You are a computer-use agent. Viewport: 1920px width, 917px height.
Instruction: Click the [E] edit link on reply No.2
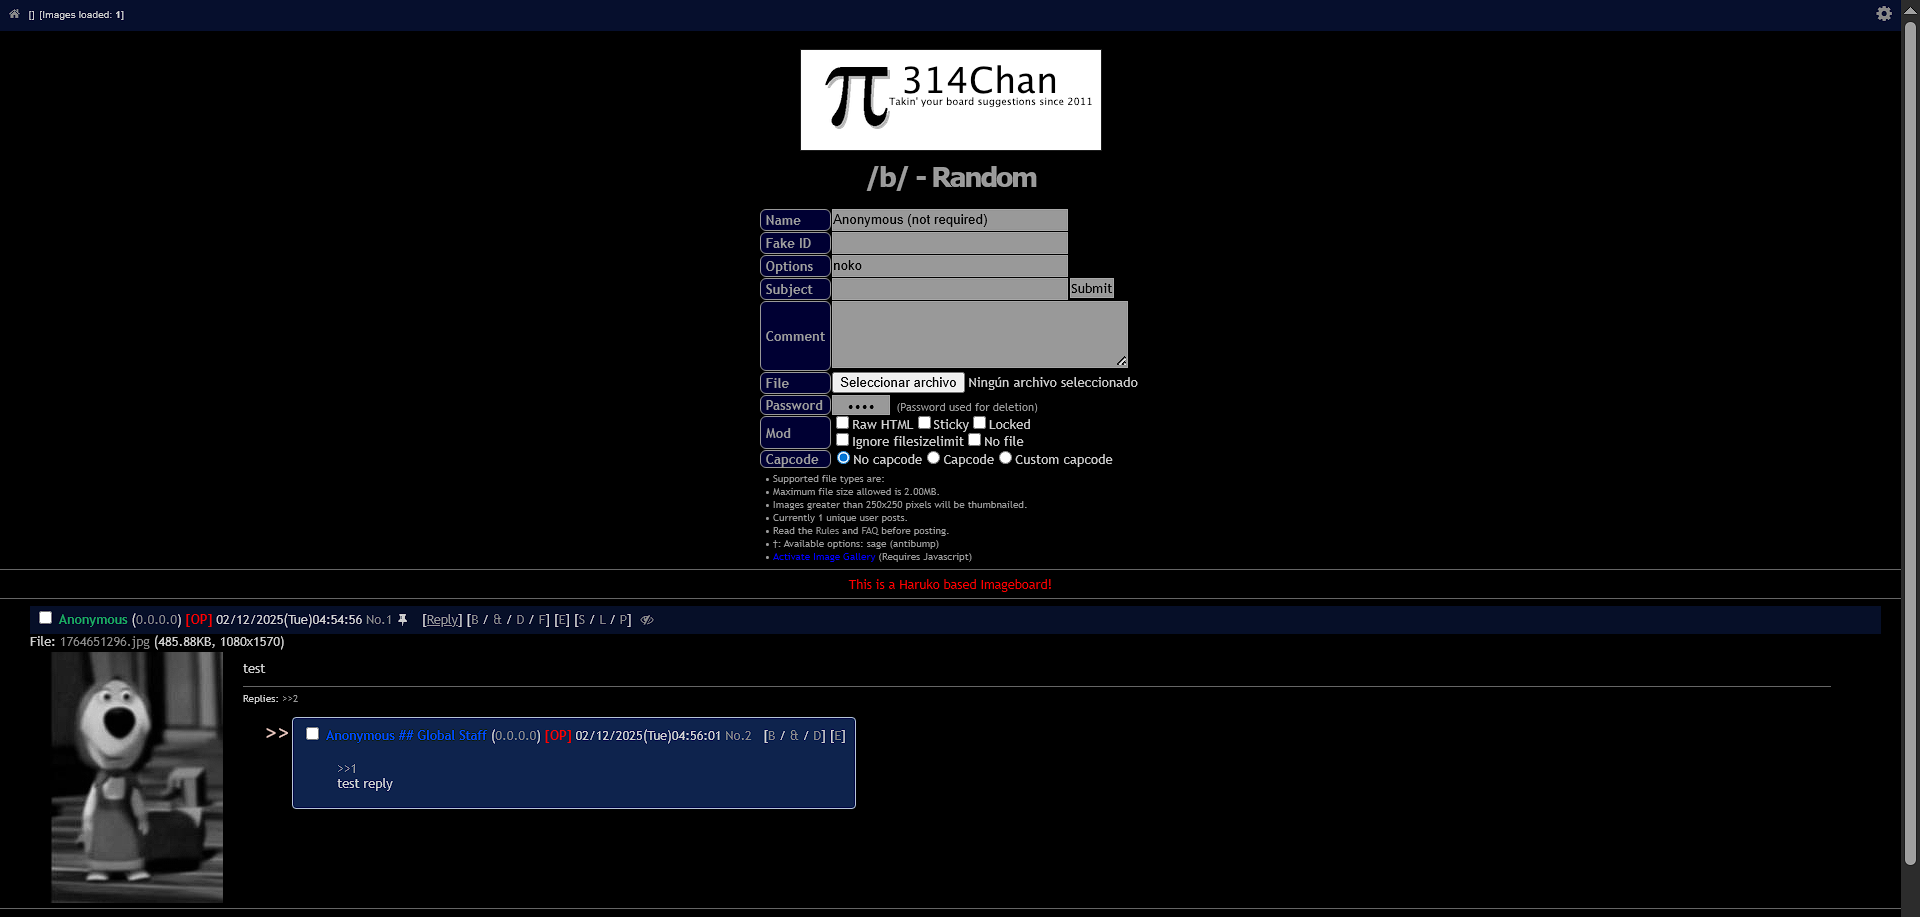(x=838, y=736)
